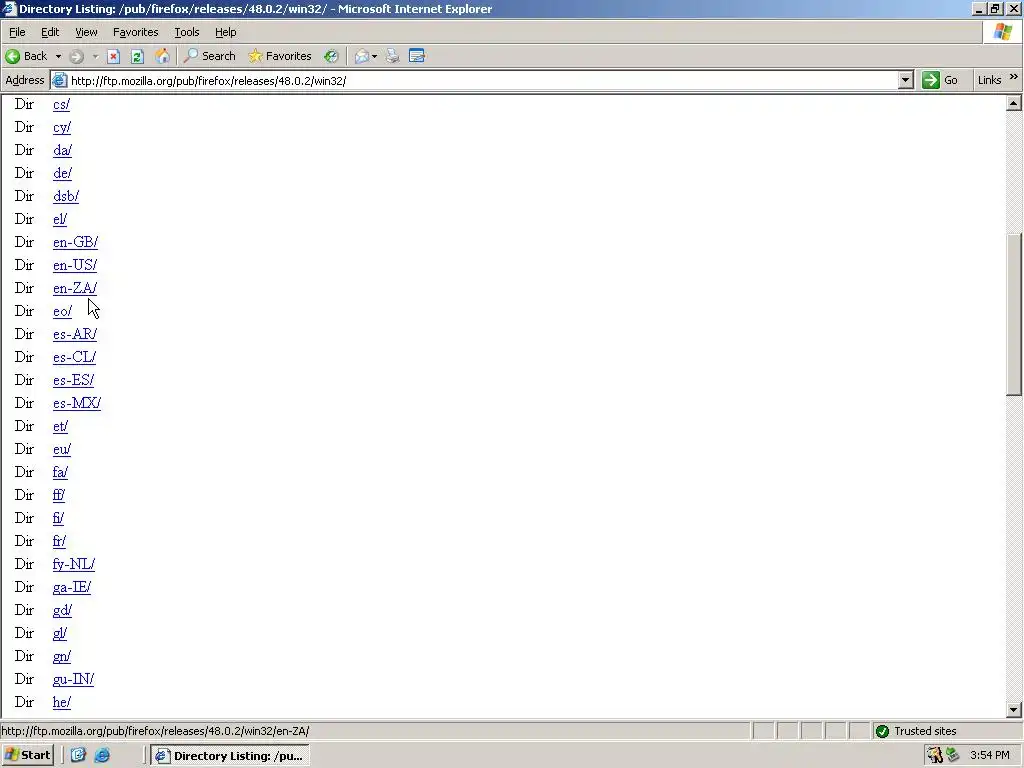
Task: Open the en-ZA/ directory link
Action: tap(75, 288)
